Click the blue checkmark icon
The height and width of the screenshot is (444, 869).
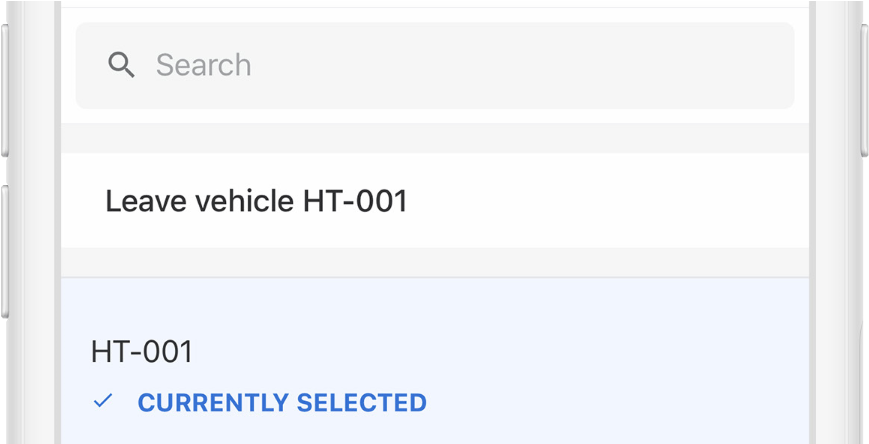pos(102,402)
